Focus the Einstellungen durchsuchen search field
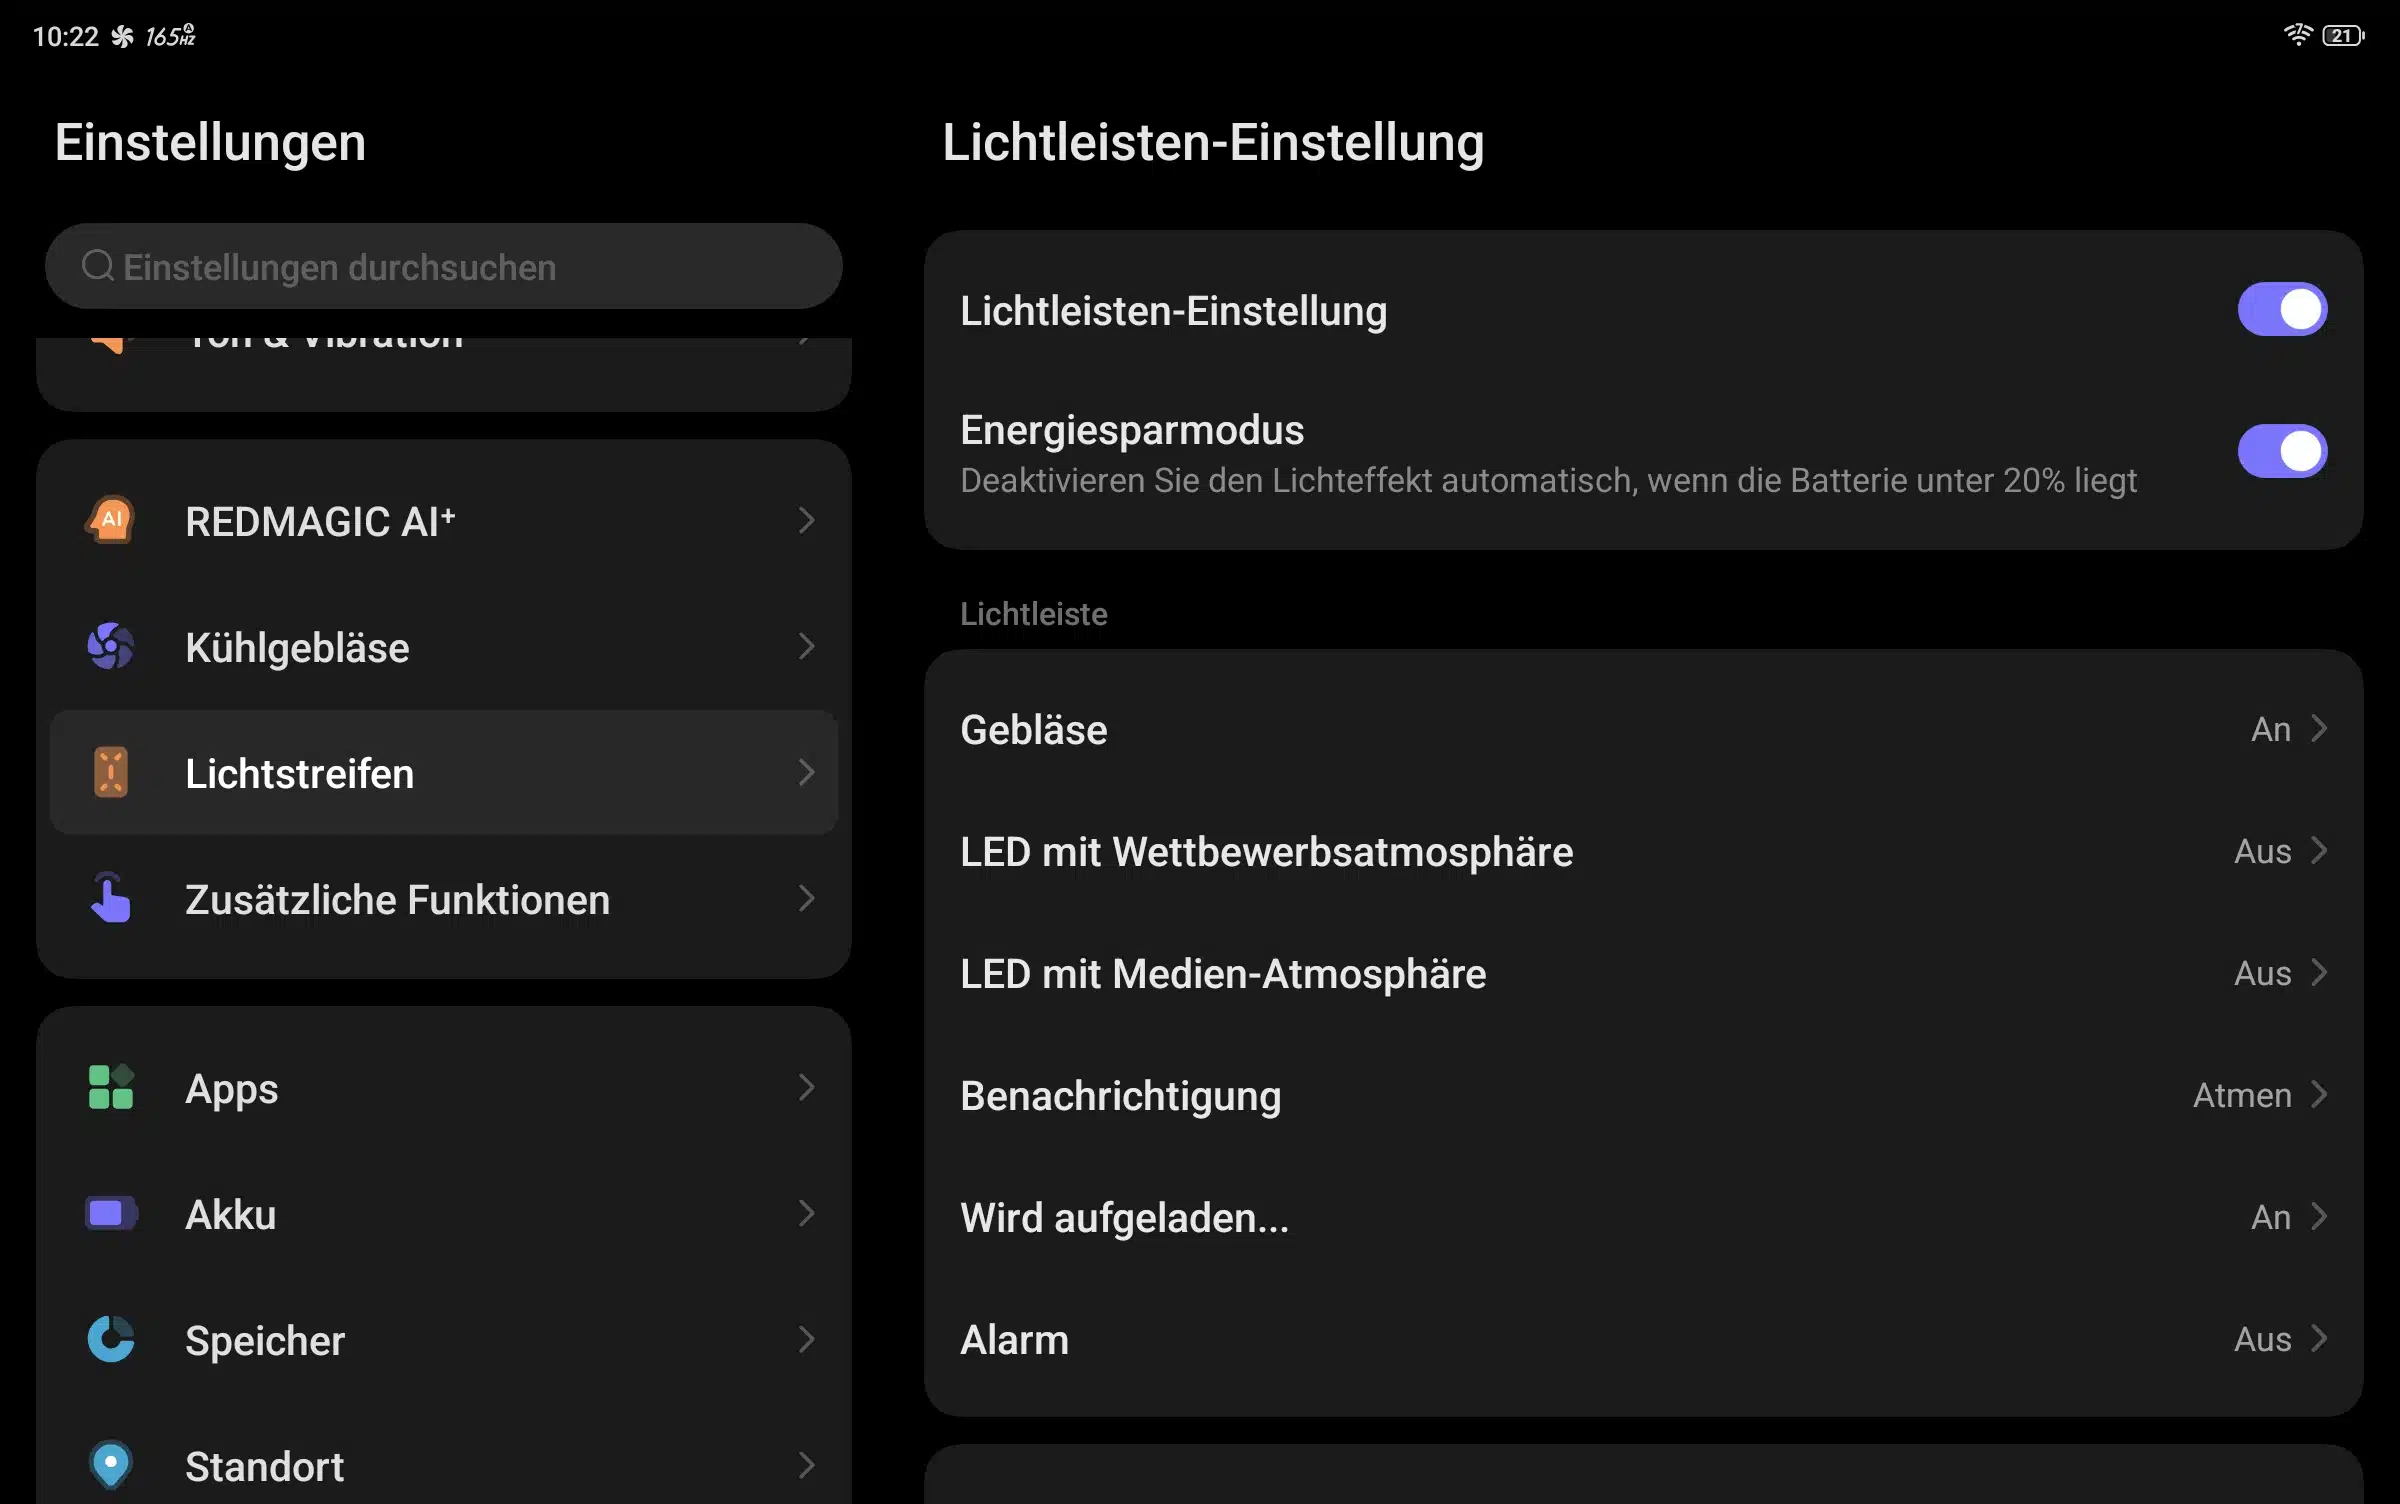The height and width of the screenshot is (1504, 2400). pyautogui.click(x=444, y=266)
